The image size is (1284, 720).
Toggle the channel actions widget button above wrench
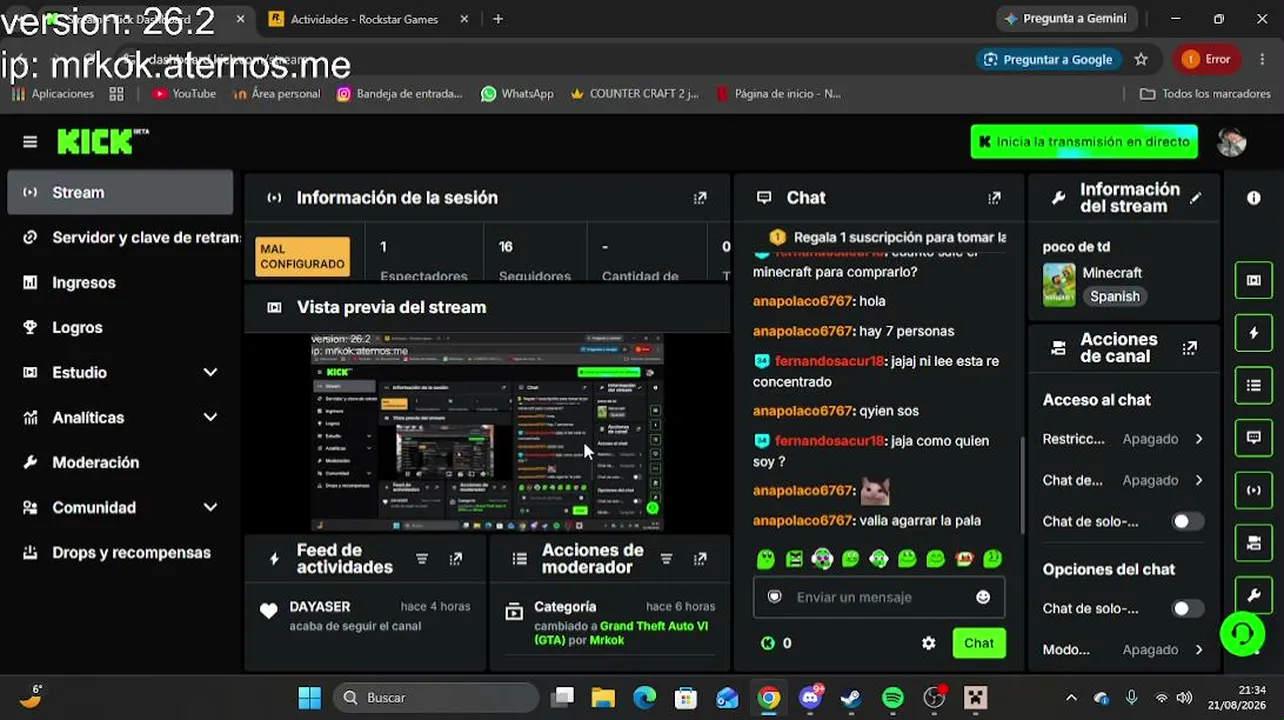tap(1253, 542)
